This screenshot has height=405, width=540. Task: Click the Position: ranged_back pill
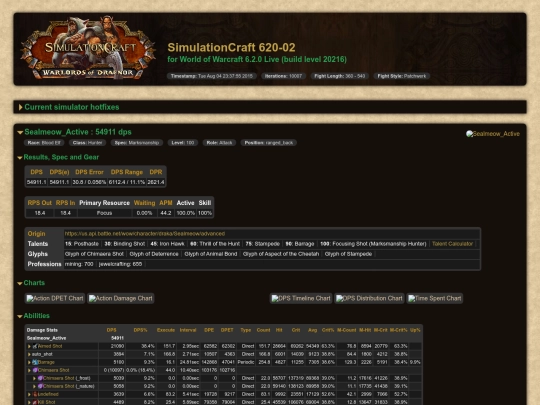click(x=268, y=143)
